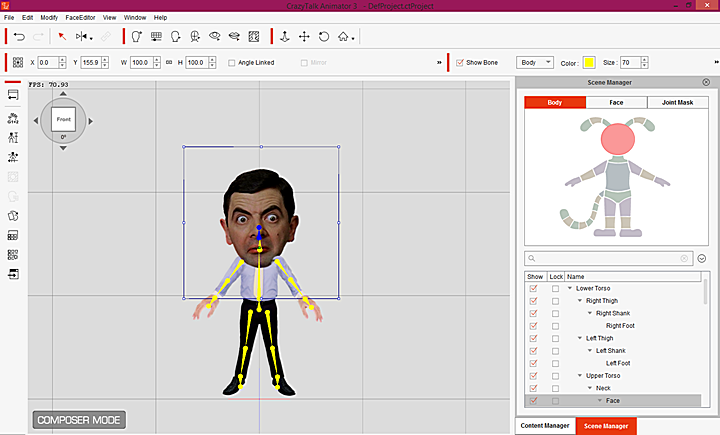Collapse the Neck tree node
The height and width of the screenshot is (435, 720).
(590, 388)
